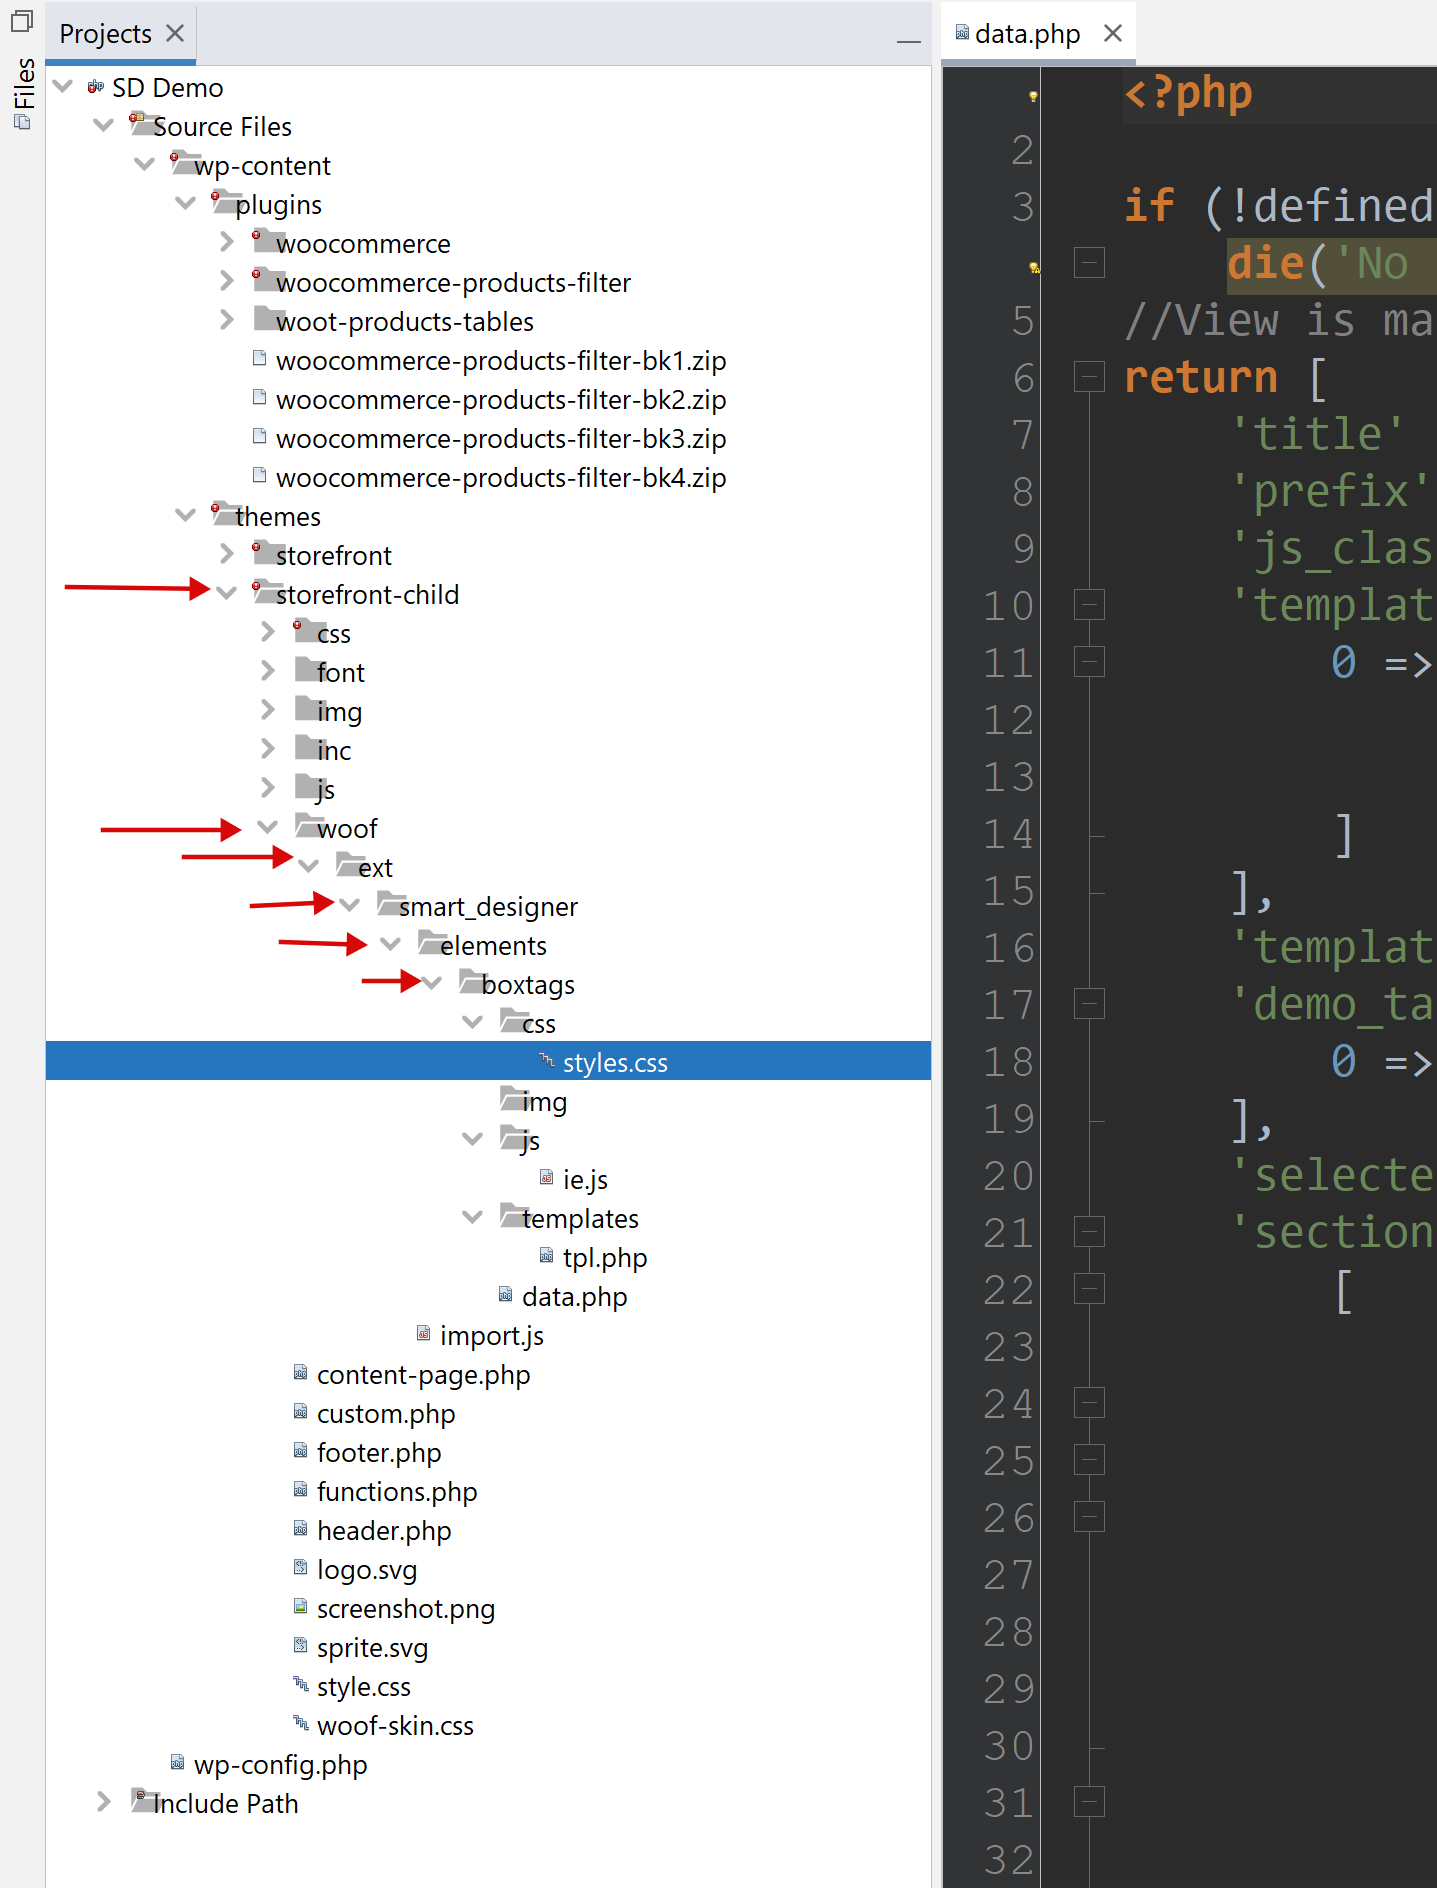The width and height of the screenshot is (1437, 1888).
Task: Open functions.php in the project tree
Action: 396,1491
